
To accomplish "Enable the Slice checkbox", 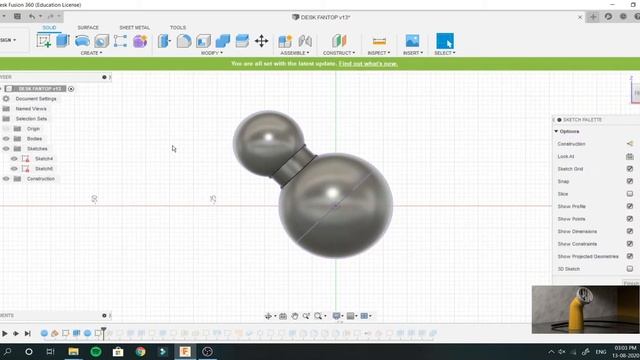I will coord(629,194).
